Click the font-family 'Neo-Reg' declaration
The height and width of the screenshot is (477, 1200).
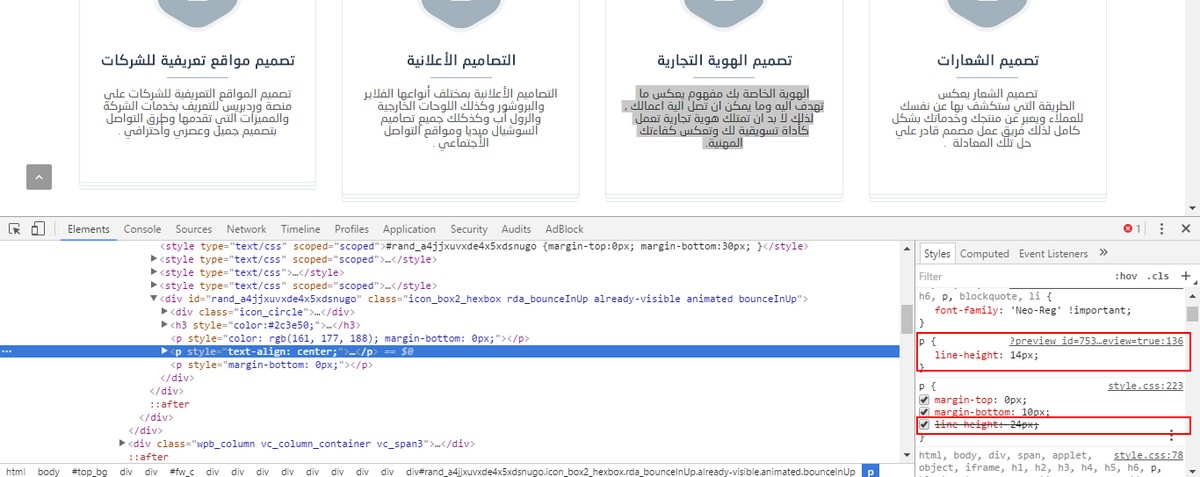pyautogui.click(x=1032, y=310)
